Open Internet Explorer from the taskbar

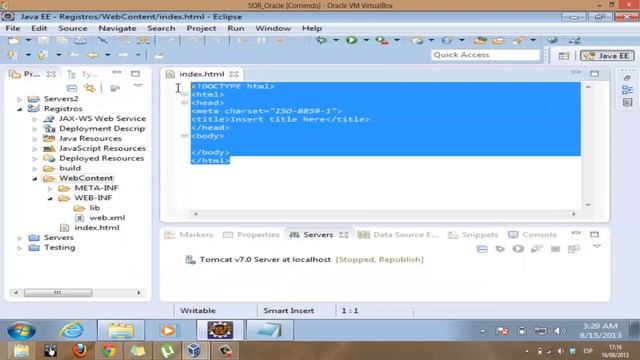72,330
